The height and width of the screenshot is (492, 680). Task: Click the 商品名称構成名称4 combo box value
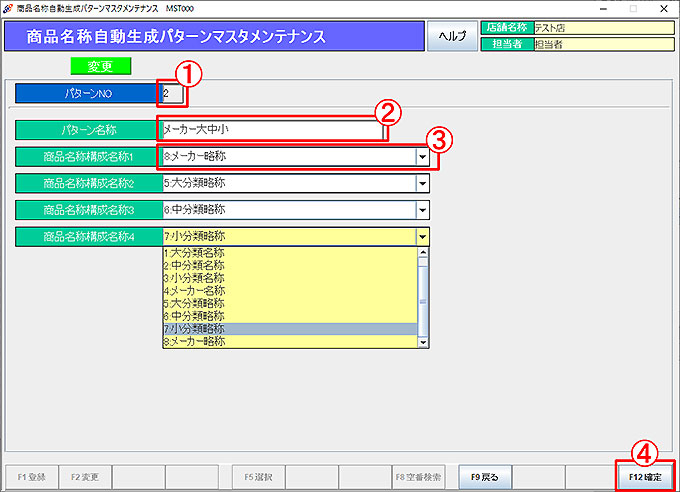289,237
